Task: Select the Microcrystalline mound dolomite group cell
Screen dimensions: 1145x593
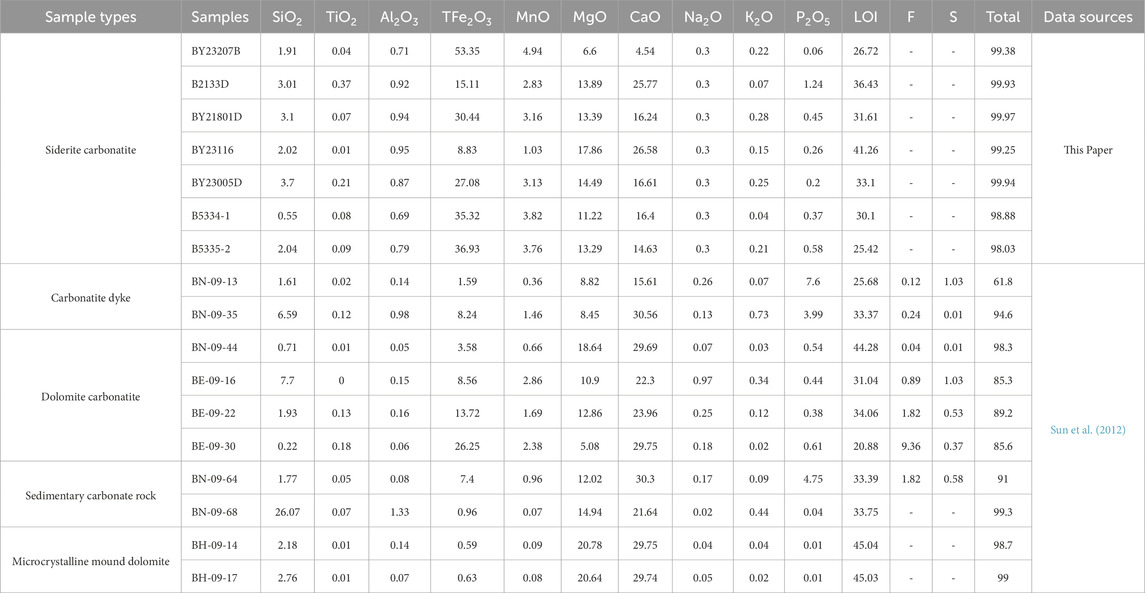Action: pyautogui.click(x=91, y=560)
